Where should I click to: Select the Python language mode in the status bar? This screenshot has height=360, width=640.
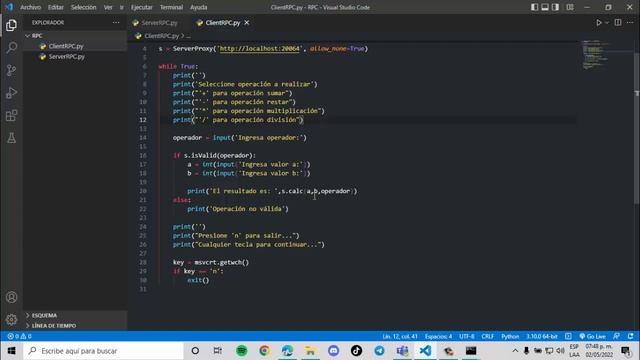[x=510, y=336]
